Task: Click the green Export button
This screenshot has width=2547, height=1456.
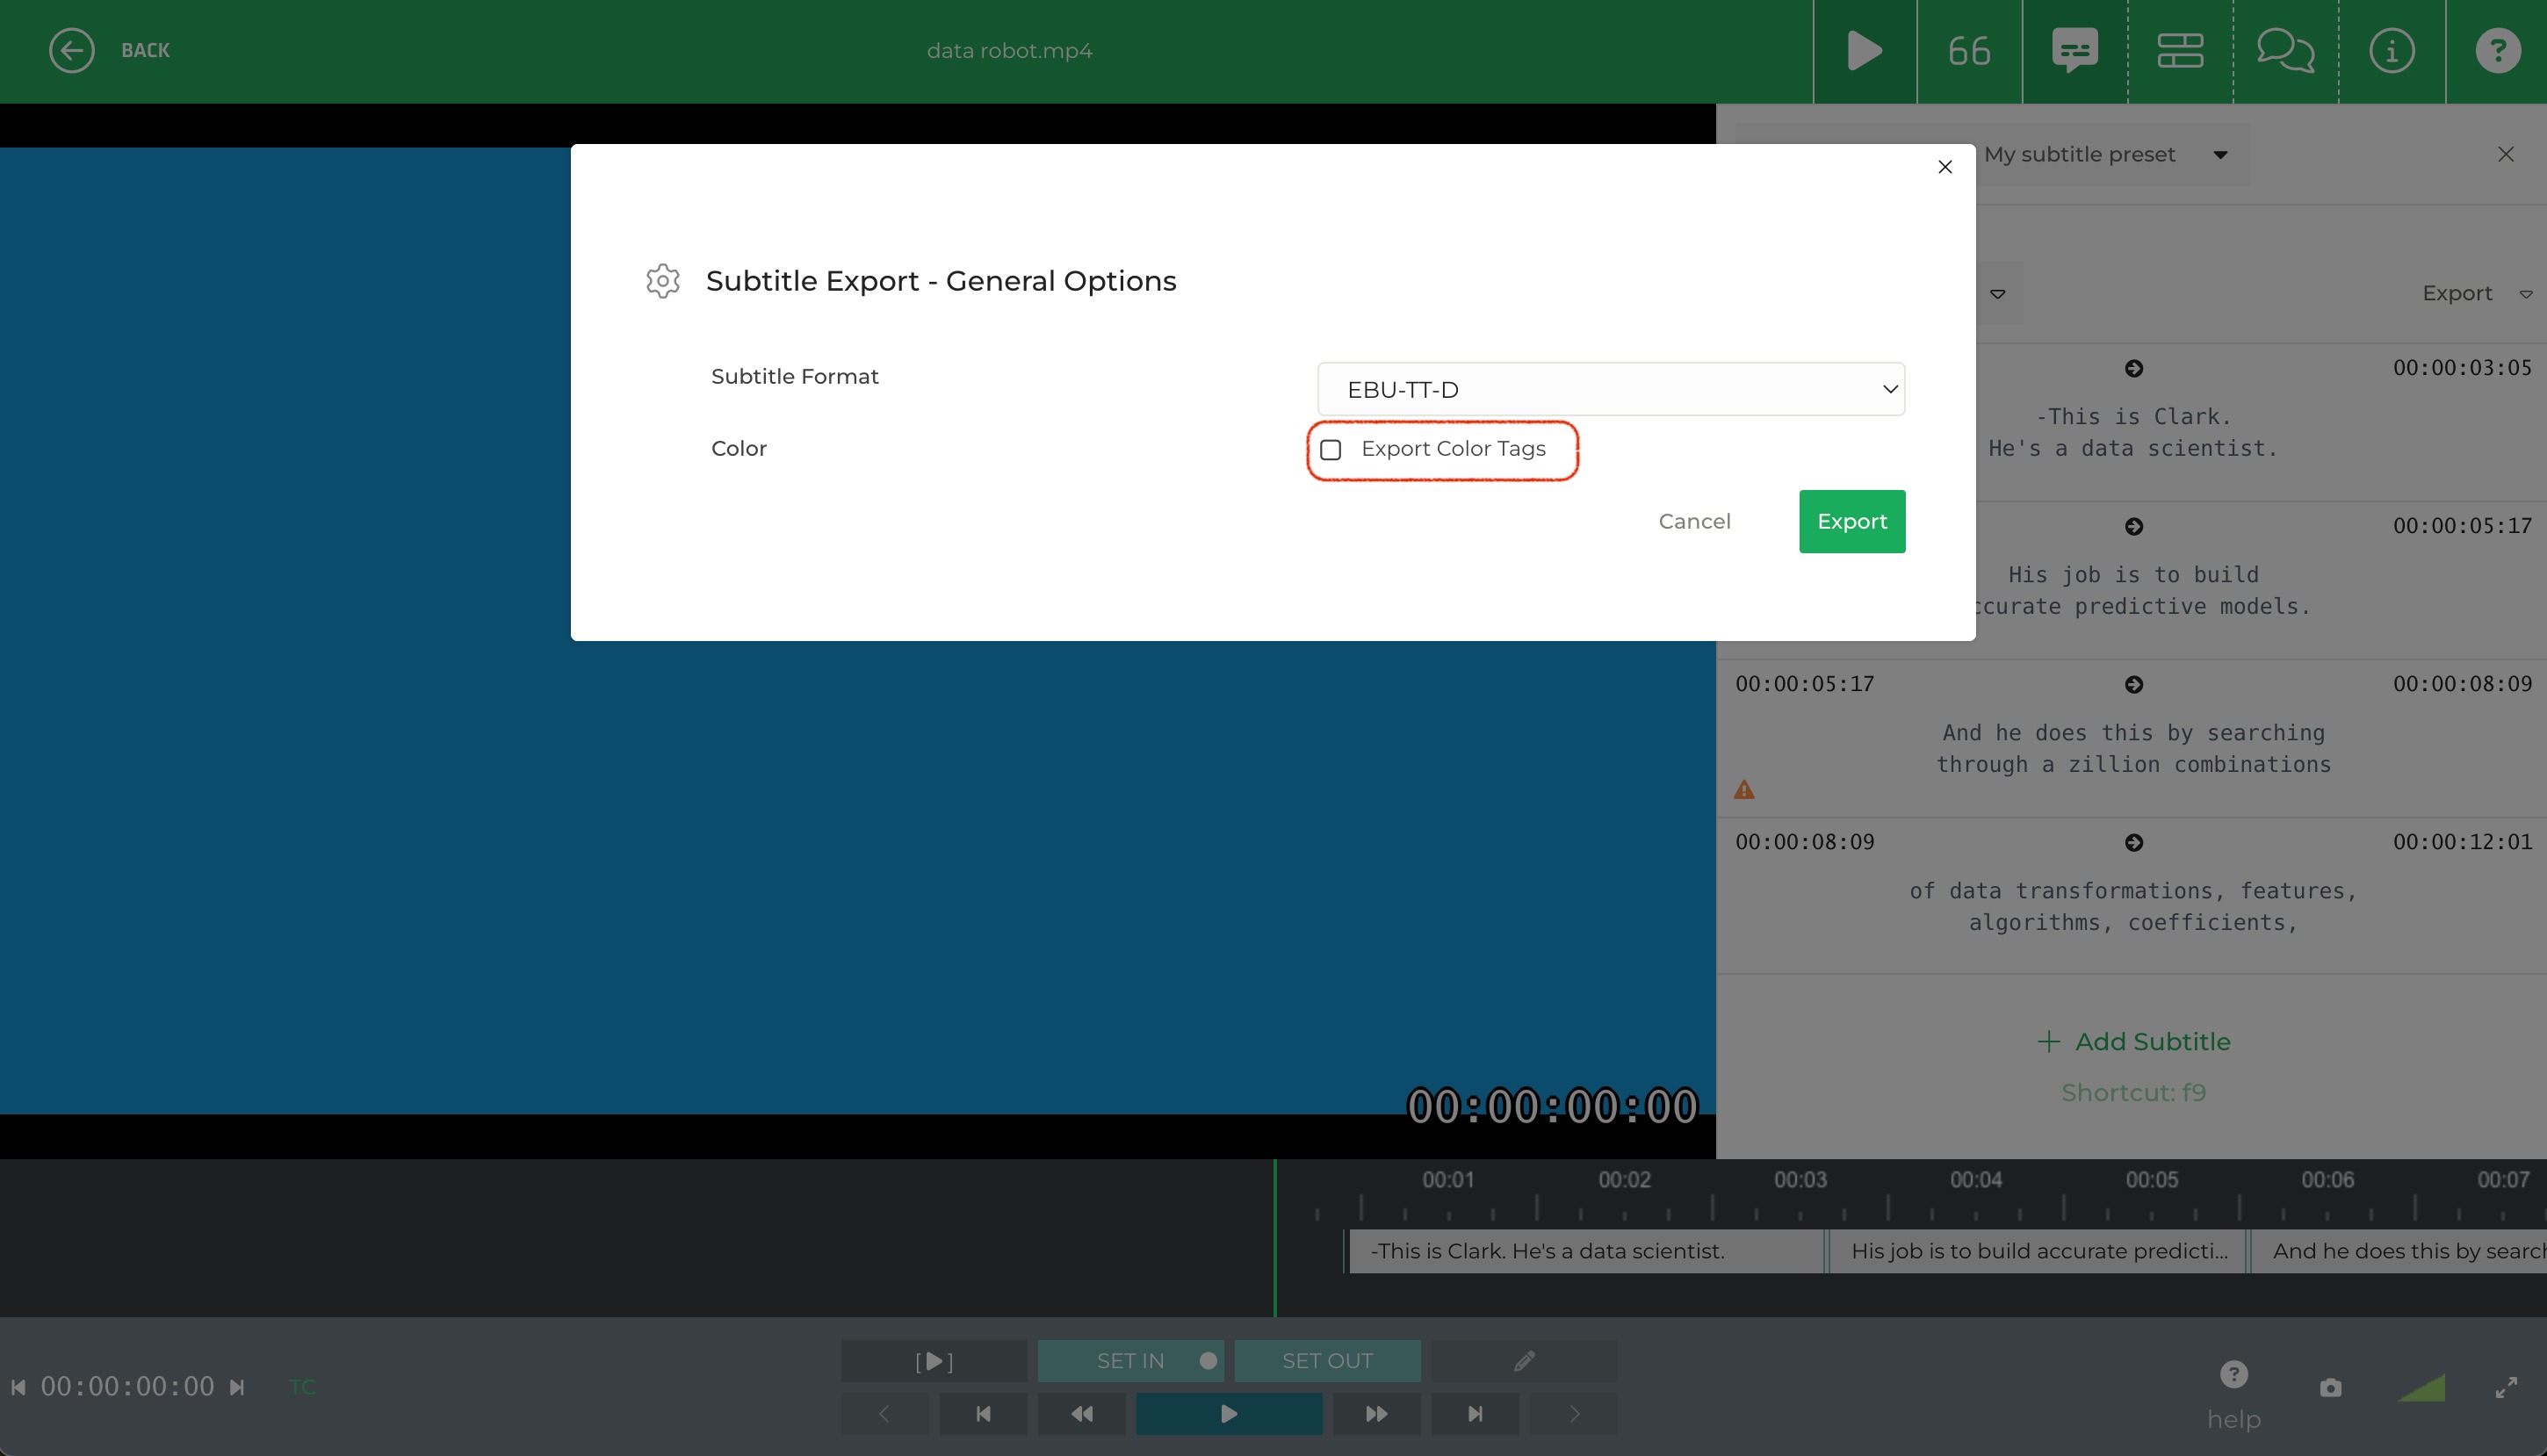Action: click(1852, 521)
